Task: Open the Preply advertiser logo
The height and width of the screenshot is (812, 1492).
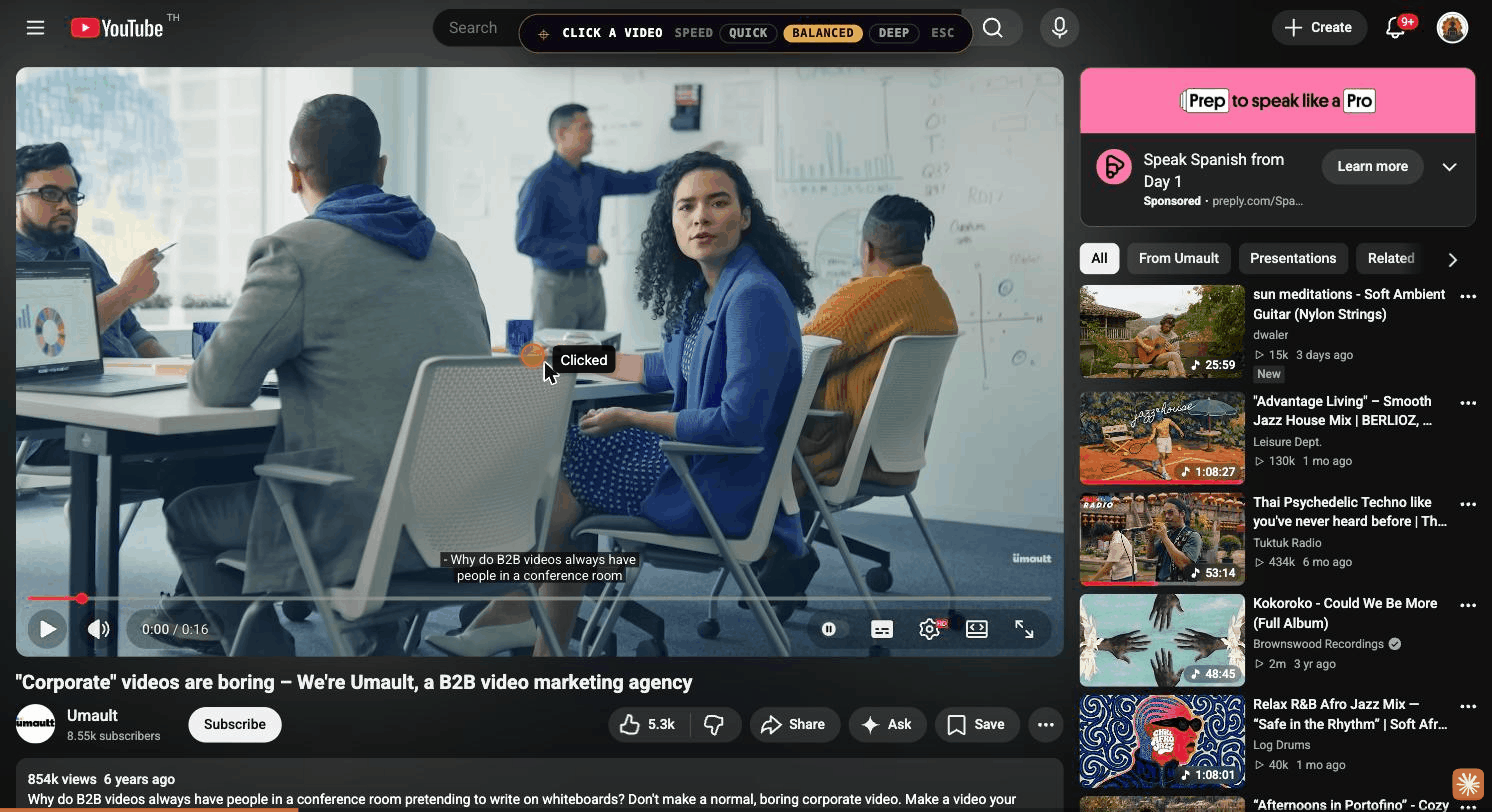Action: tap(1114, 166)
